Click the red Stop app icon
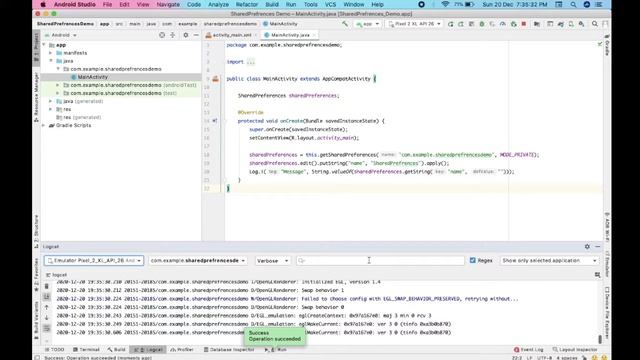This screenshot has width=640, height=360. tap(524, 24)
